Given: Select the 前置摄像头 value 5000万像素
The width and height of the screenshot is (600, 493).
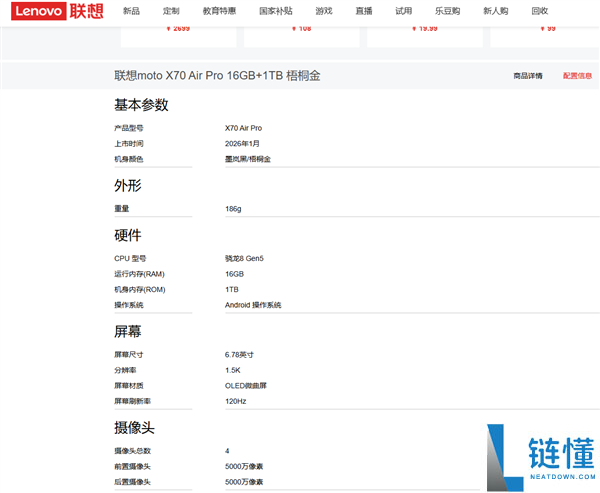Looking at the screenshot, I should coord(244,467).
